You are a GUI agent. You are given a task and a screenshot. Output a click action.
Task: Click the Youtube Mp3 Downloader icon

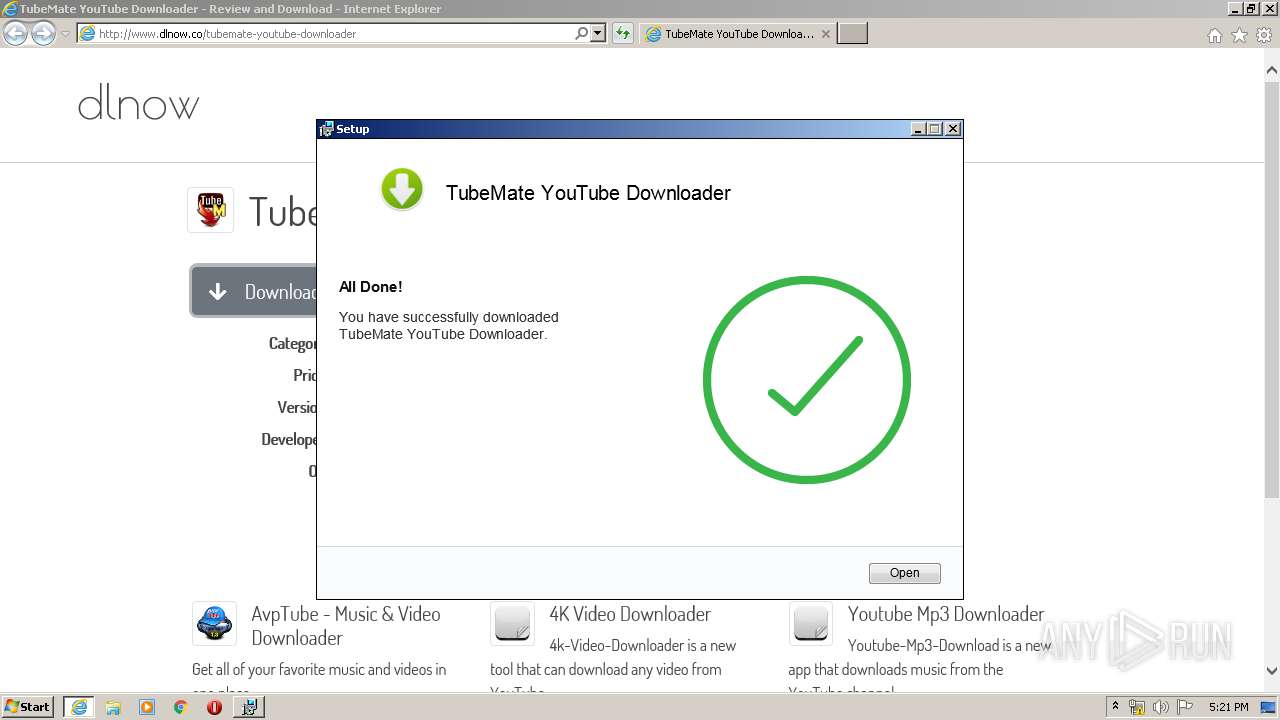point(811,624)
